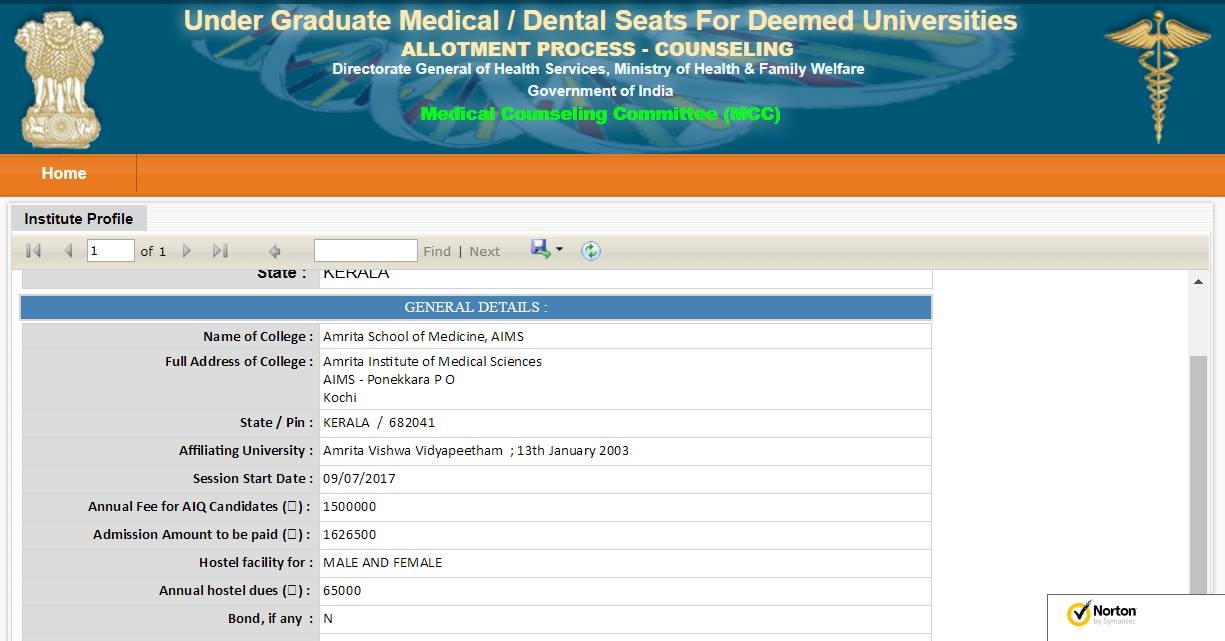Click the find text search box
Image resolution: width=1225 pixels, height=641 pixels.
[x=365, y=250]
